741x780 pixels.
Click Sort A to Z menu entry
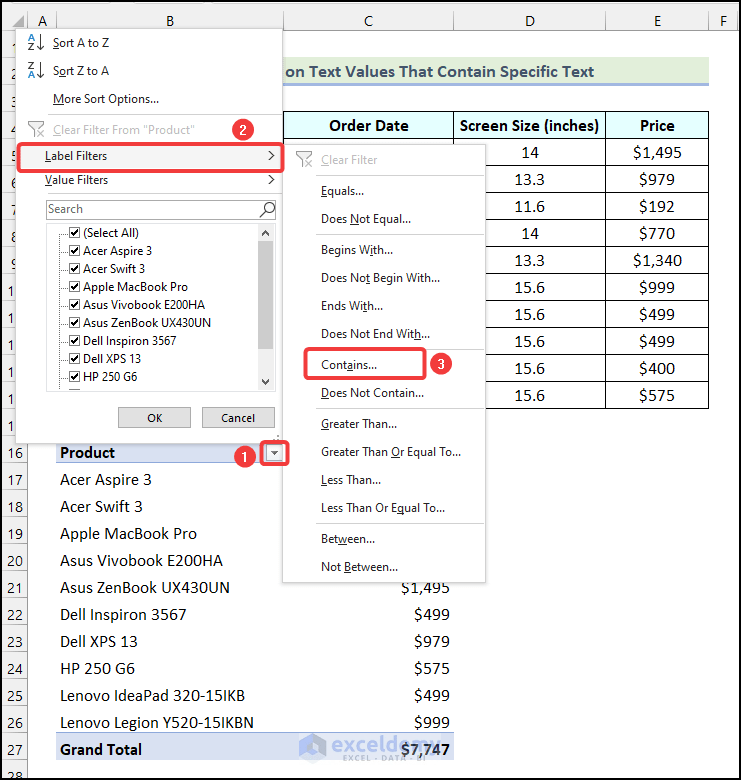pos(81,43)
